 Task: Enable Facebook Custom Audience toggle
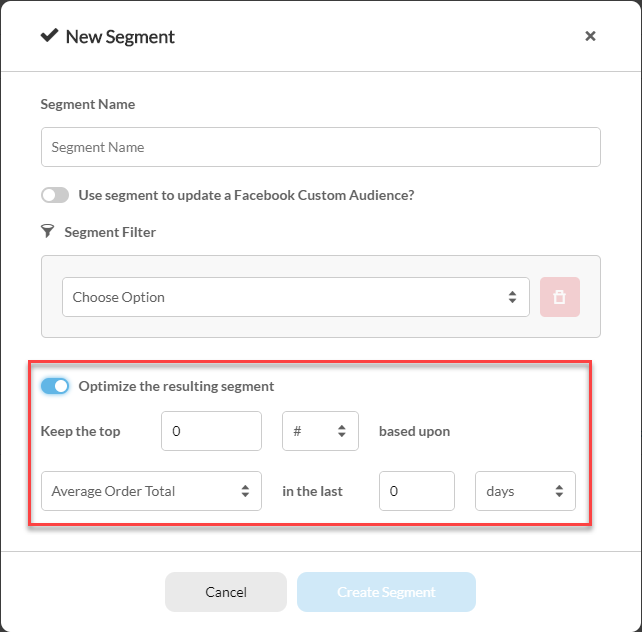point(55,195)
